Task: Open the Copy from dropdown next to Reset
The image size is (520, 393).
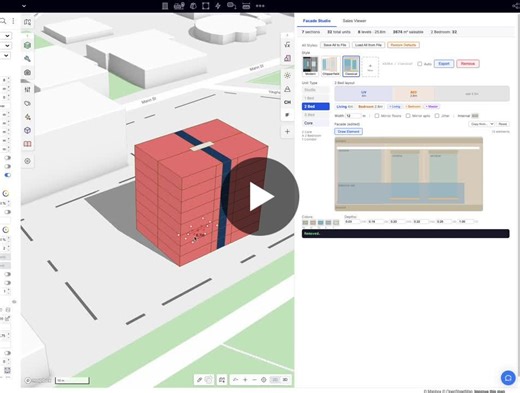Action: pos(482,124)
